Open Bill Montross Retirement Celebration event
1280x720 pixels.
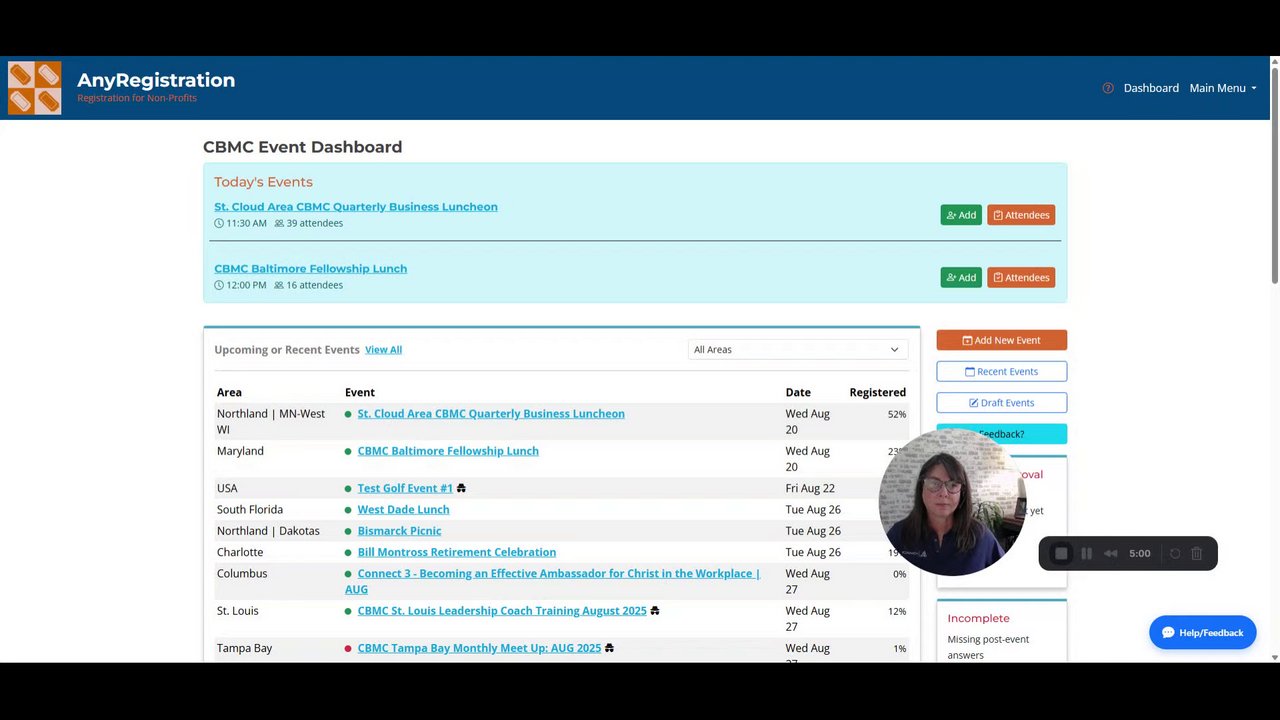456,552
